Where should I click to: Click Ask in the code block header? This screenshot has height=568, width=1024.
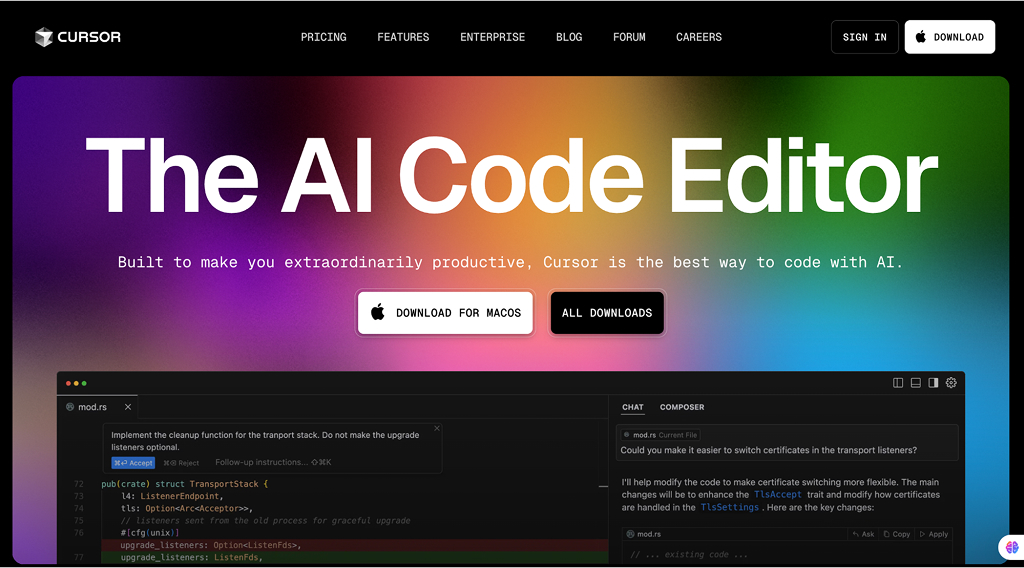(863, 534)
